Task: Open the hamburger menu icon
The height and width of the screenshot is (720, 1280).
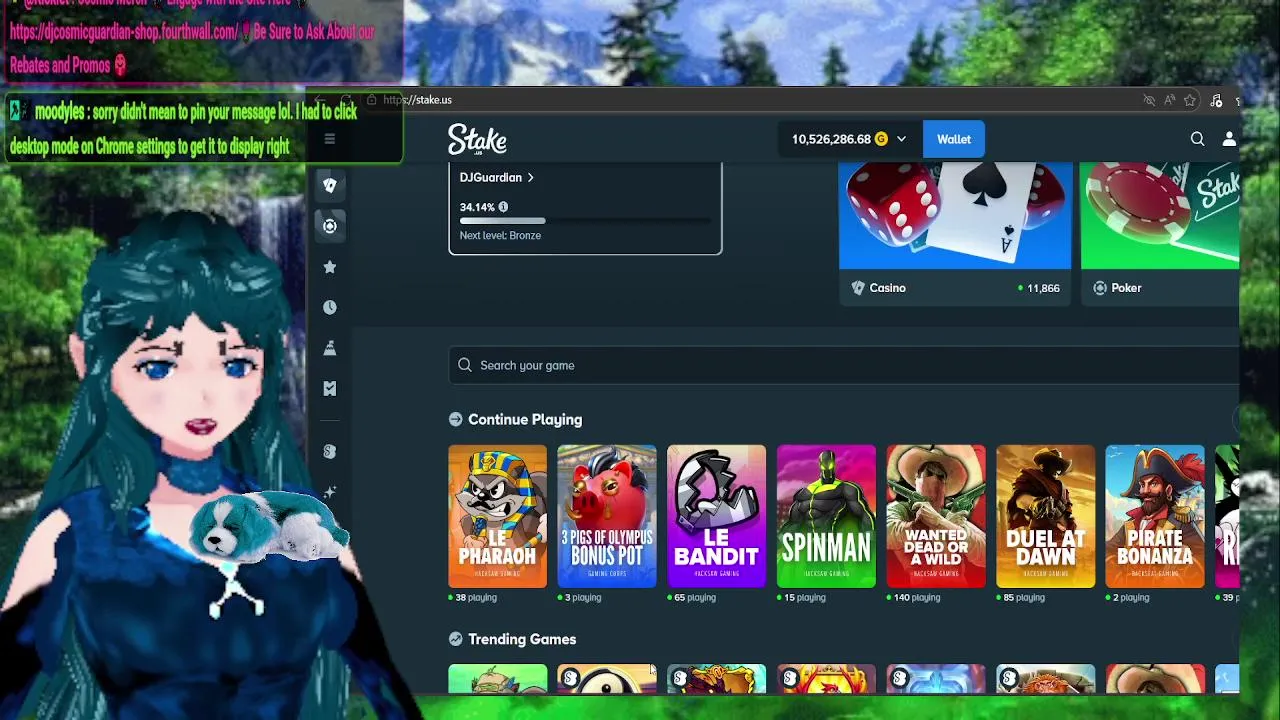Action: 330,139
